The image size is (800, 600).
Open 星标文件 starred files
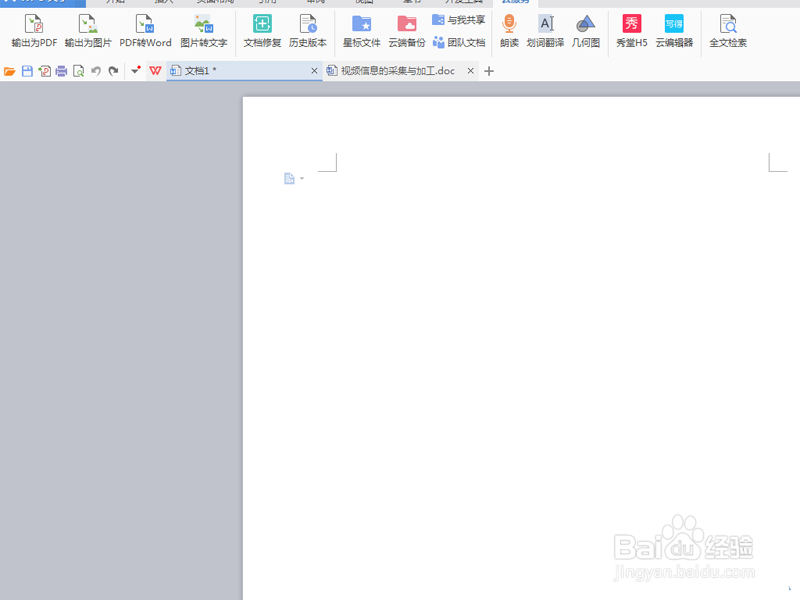pos(362,31)
